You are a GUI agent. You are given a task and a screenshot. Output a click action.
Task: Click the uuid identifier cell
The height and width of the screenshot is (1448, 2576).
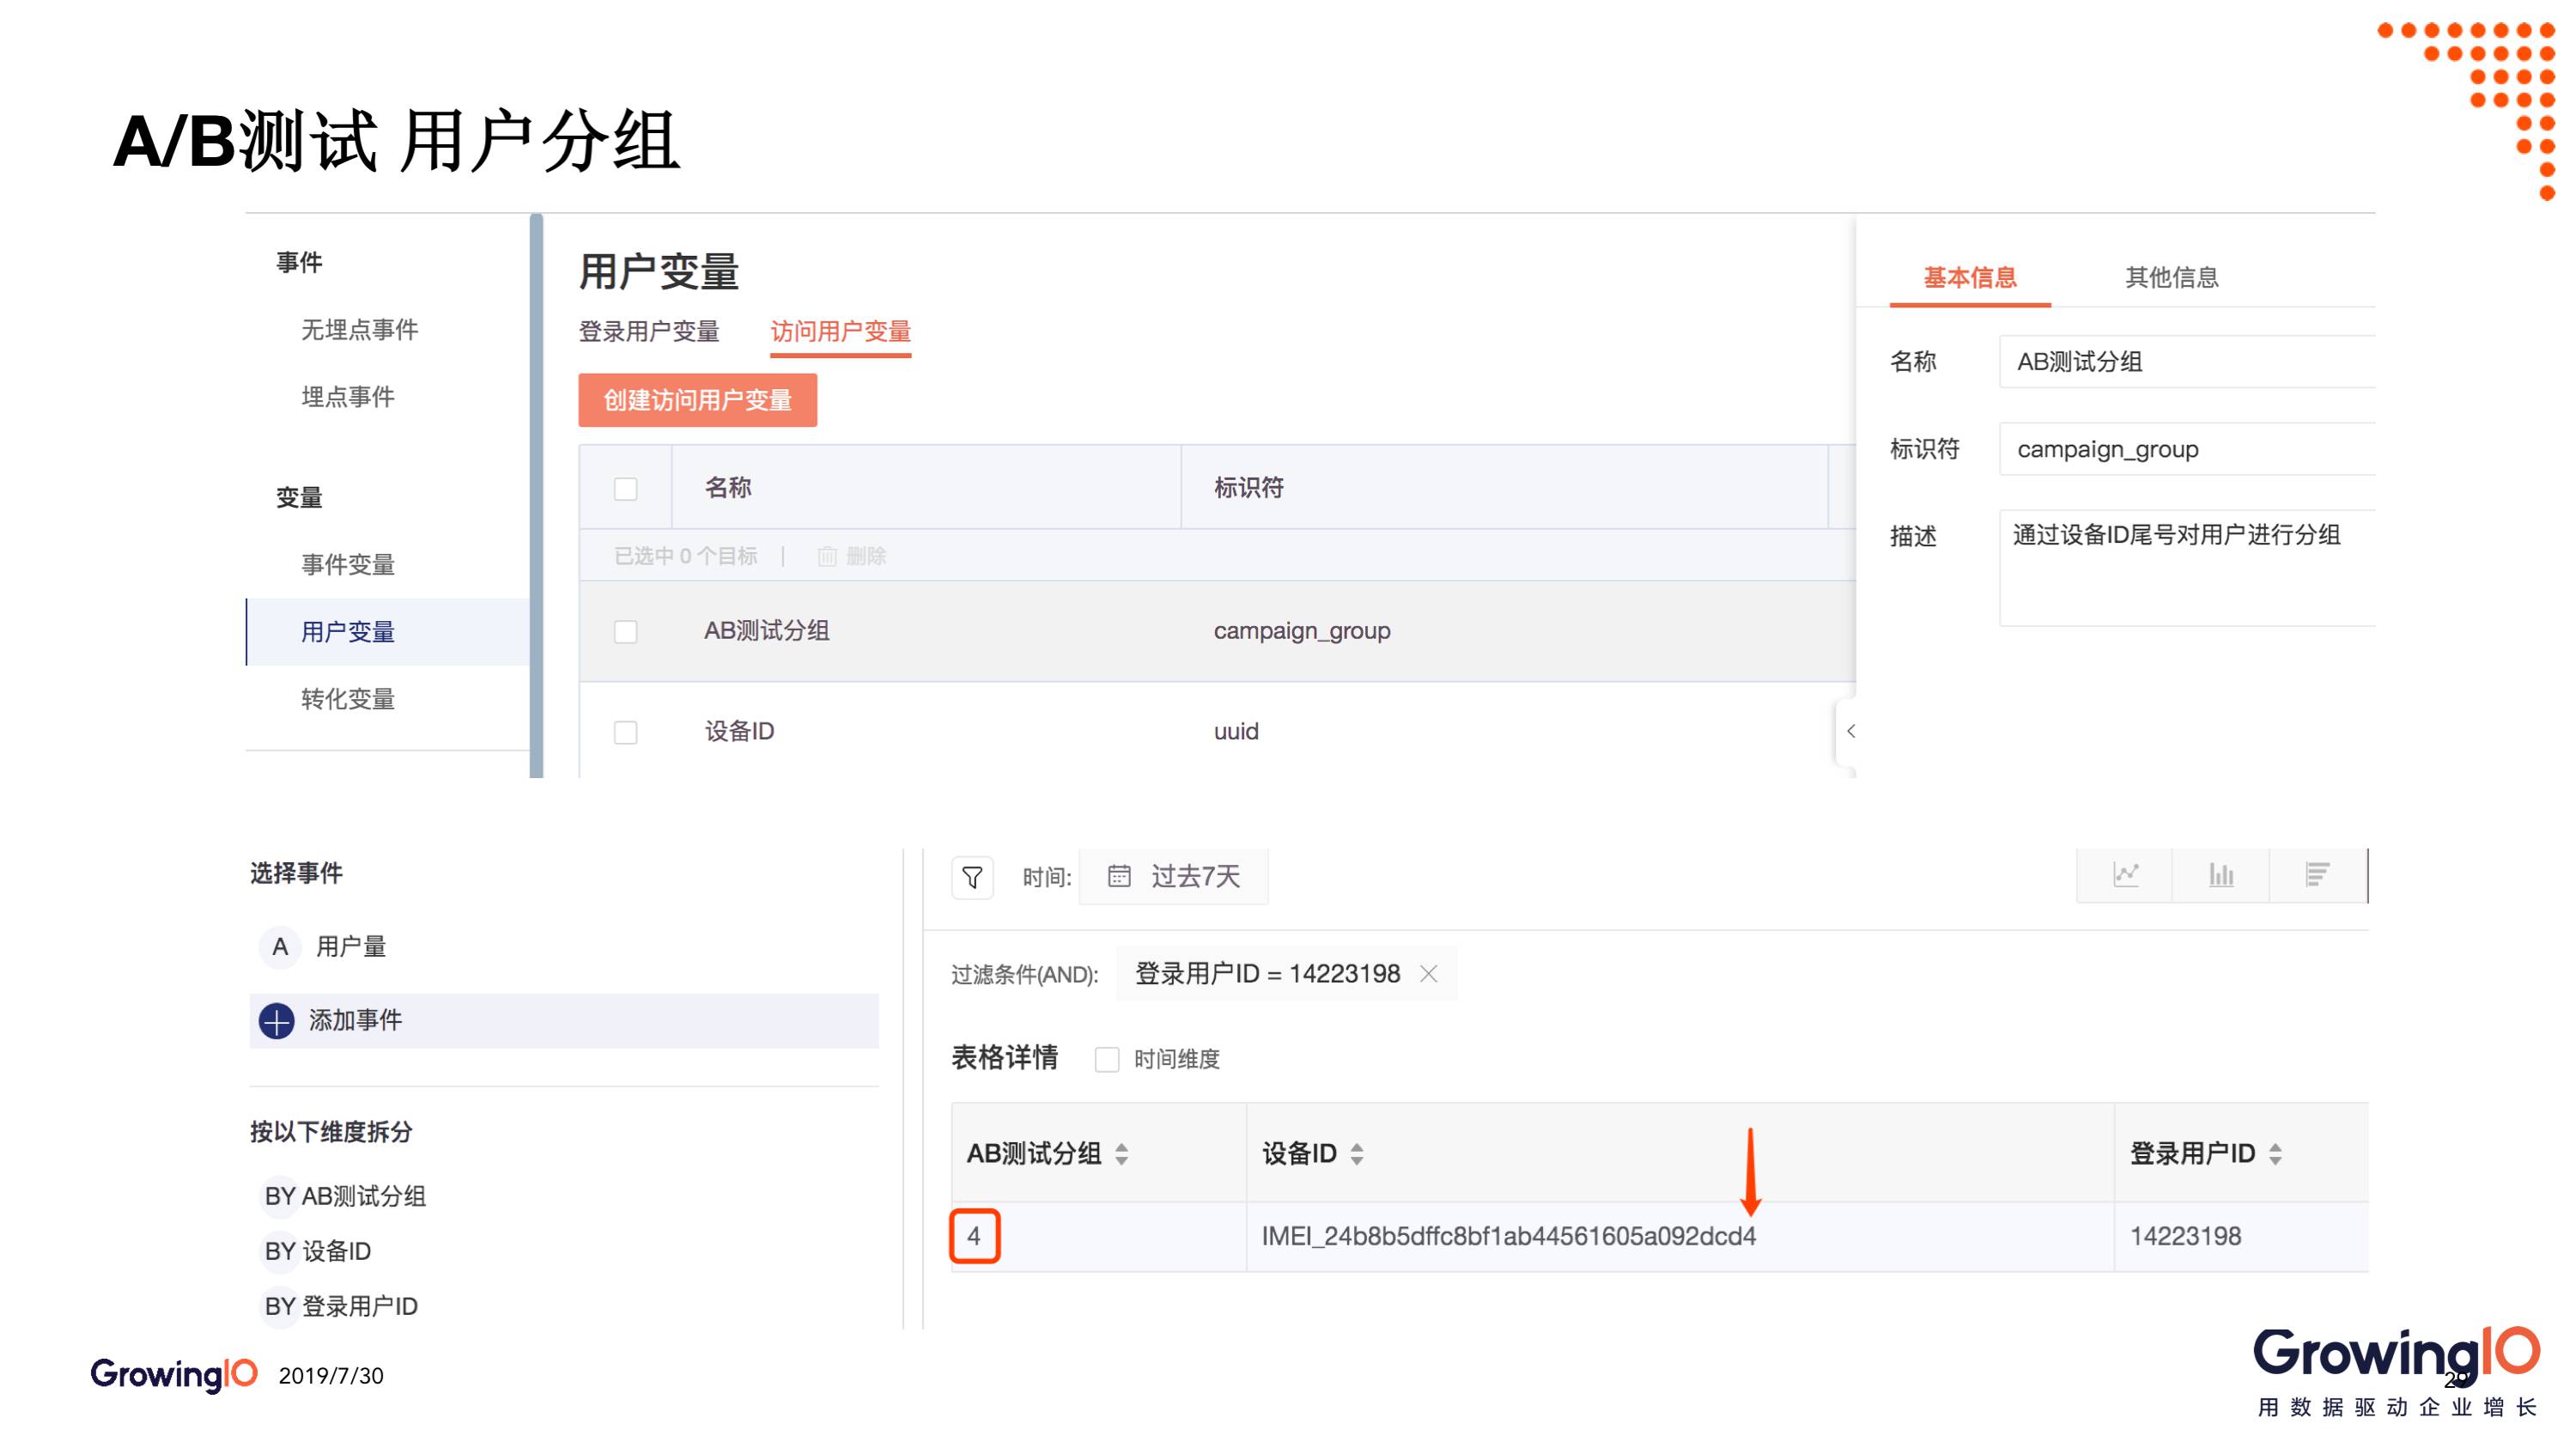1236,731
